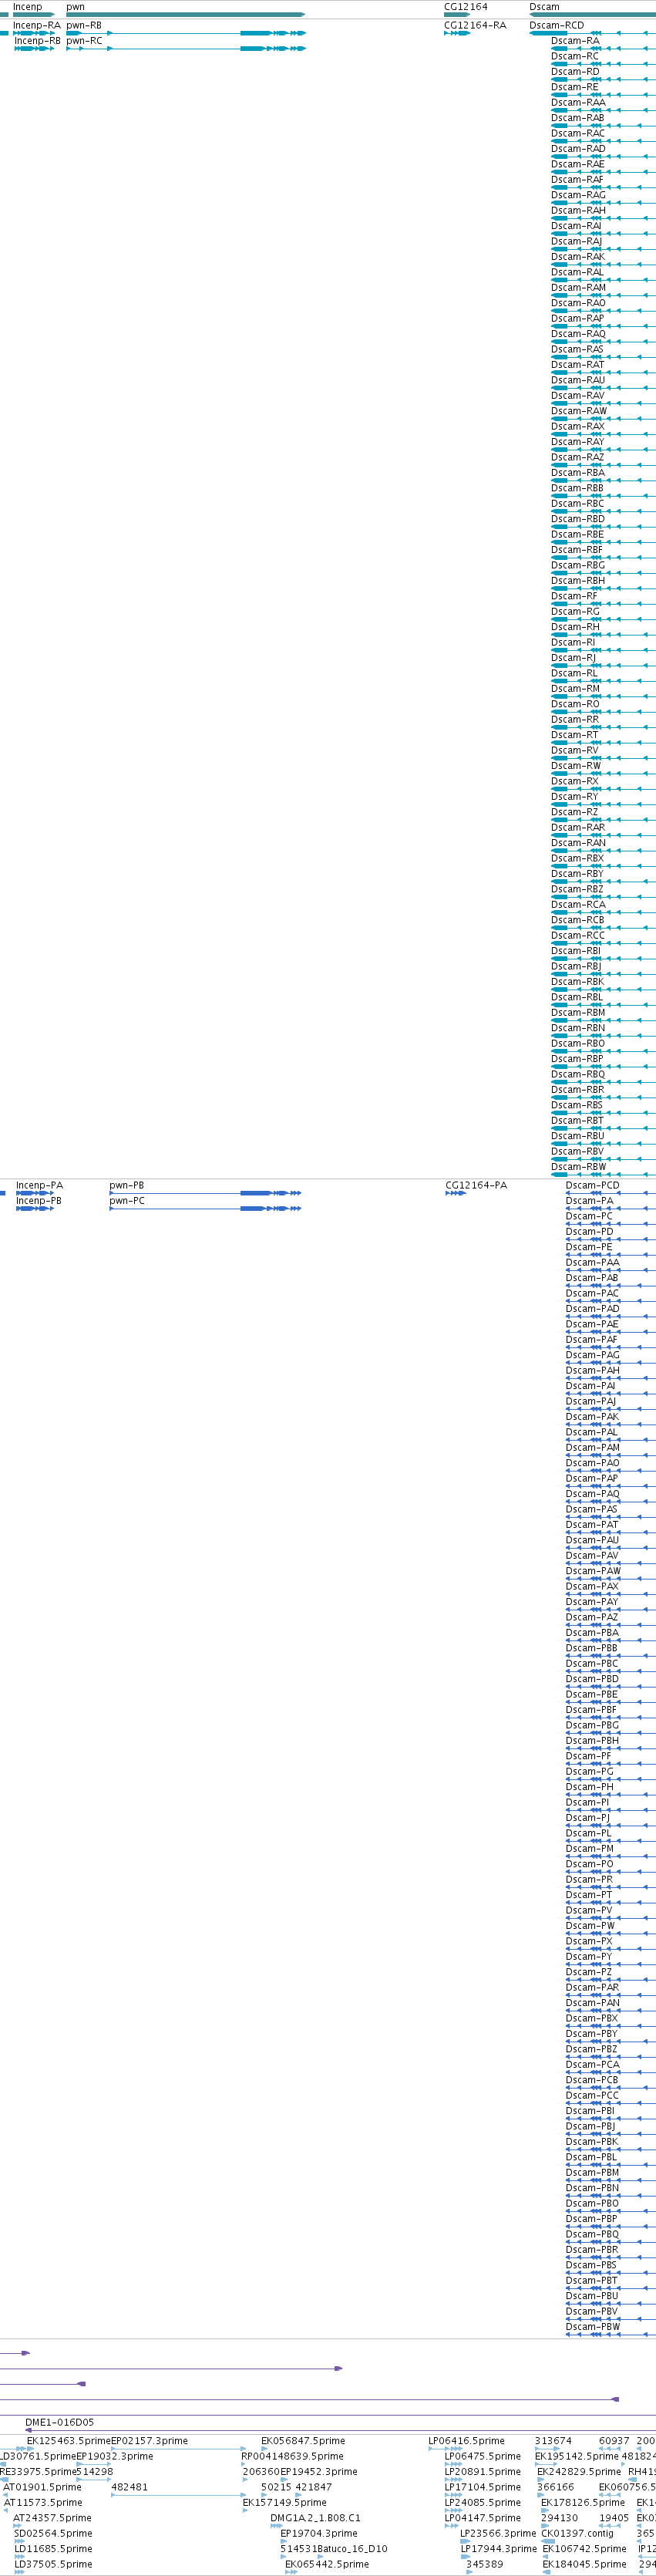Select transcript Dscam-RCA

point(578,905)
